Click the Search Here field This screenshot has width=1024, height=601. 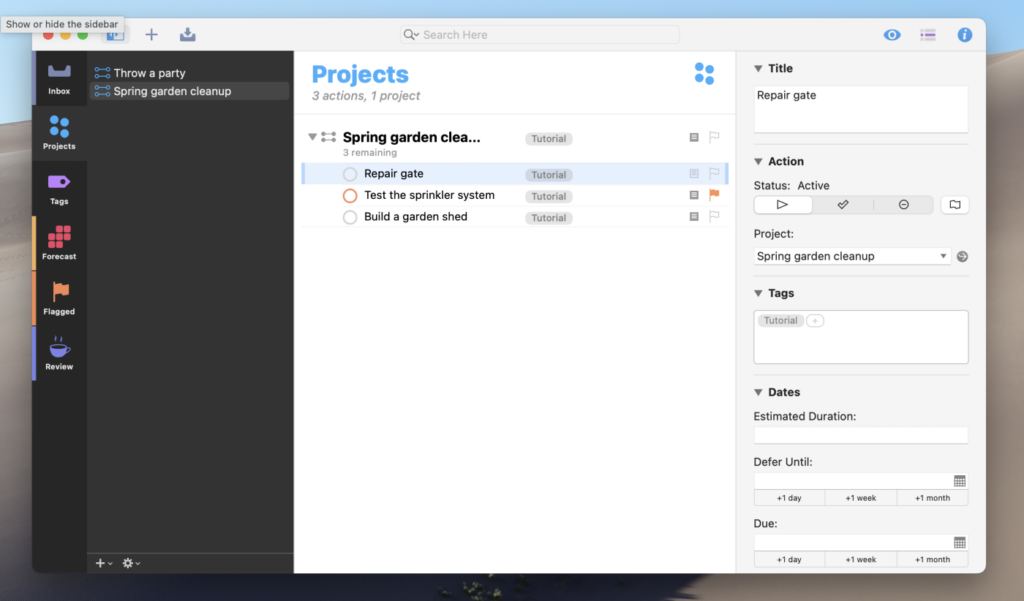(x=539, y=35)
